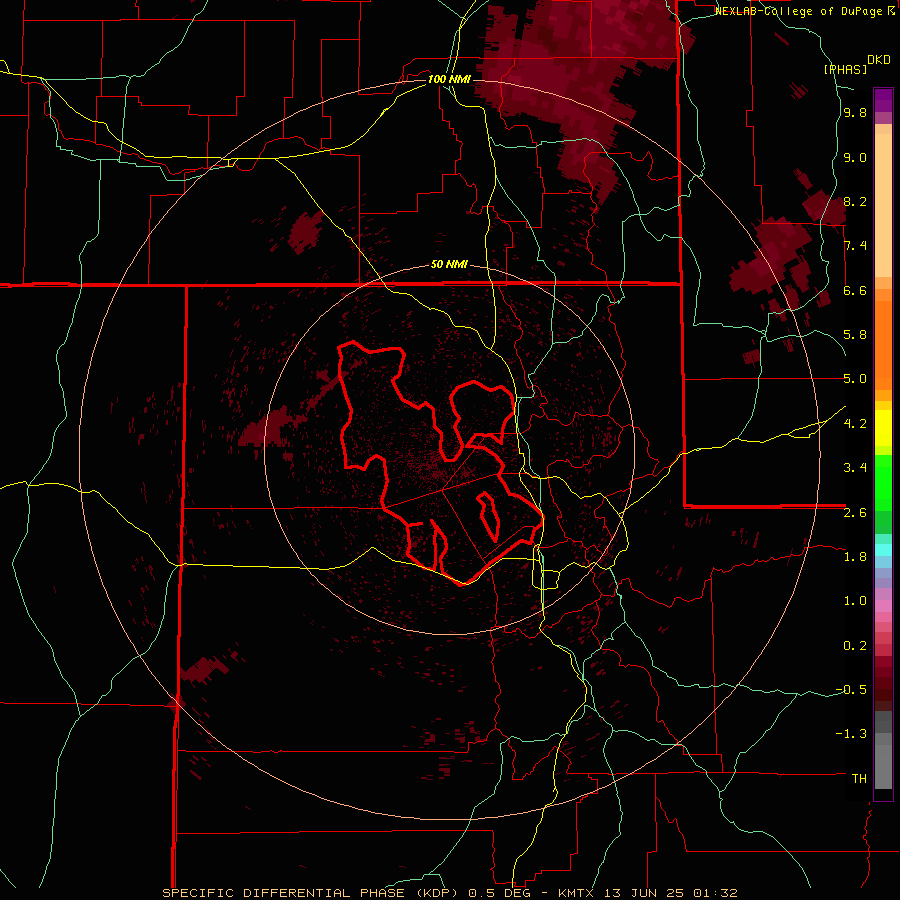900x900 pixels.
Task: Click the 5.8 legend value
Action: click(855, 335)
